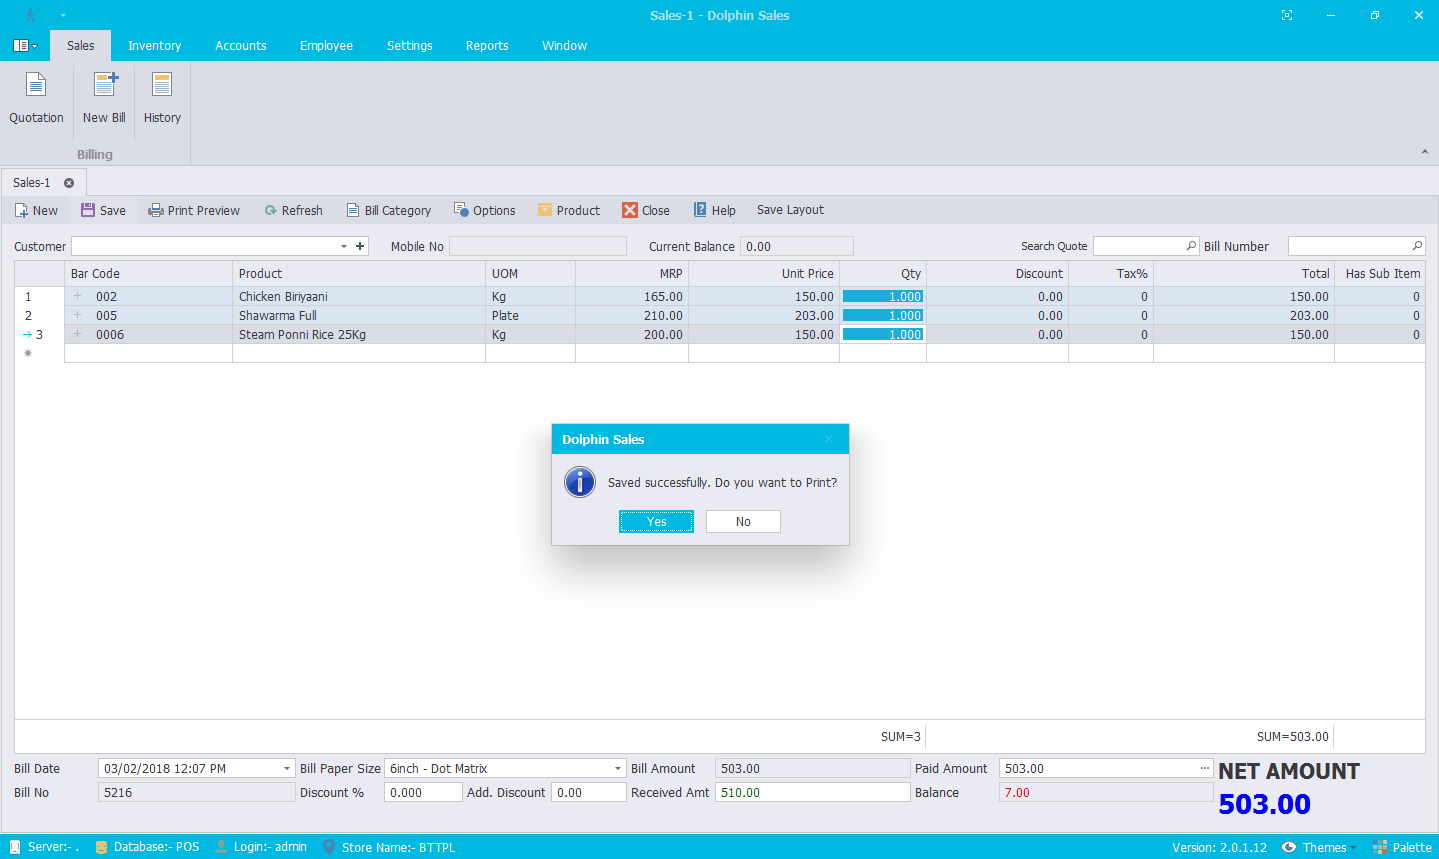The width and height of the screenshot is (1439, 859).
Task: Expand row 002 Chicken Biriyaani plus icon
Action: click(x=77, y=296)
